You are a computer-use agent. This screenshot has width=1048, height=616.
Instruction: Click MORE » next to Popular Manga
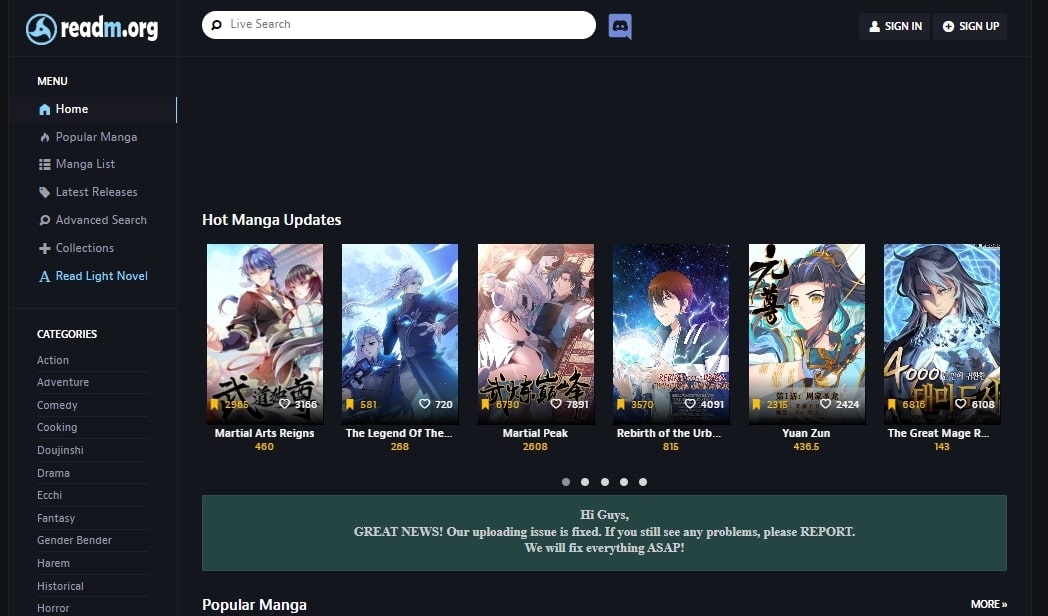tap(989, 604)
